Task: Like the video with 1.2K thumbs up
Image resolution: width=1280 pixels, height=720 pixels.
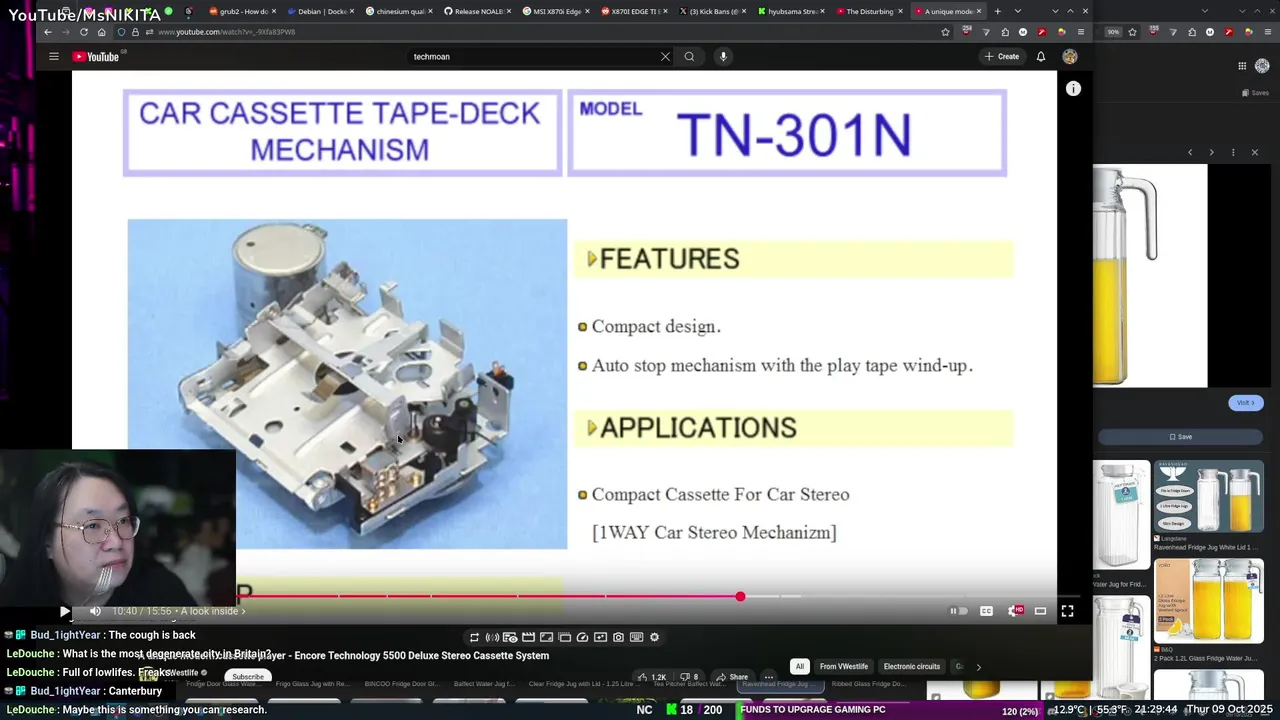Action: [x=652, y=677]
